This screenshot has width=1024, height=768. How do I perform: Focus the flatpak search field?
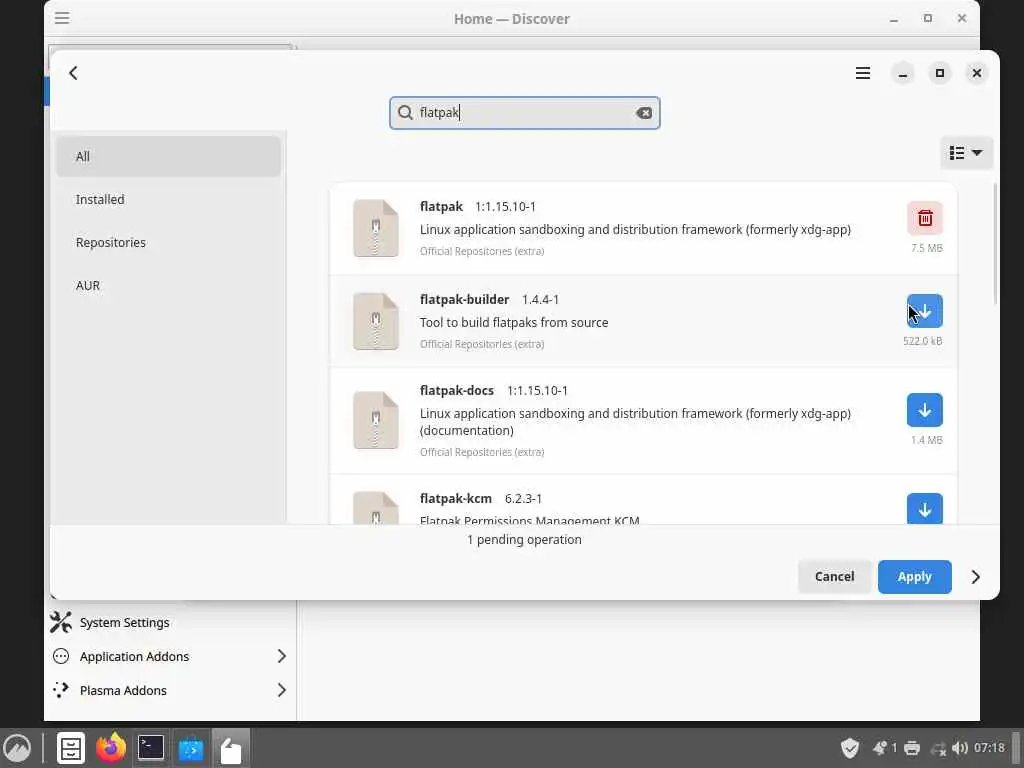pyautogui.click(x=524, y=113)
